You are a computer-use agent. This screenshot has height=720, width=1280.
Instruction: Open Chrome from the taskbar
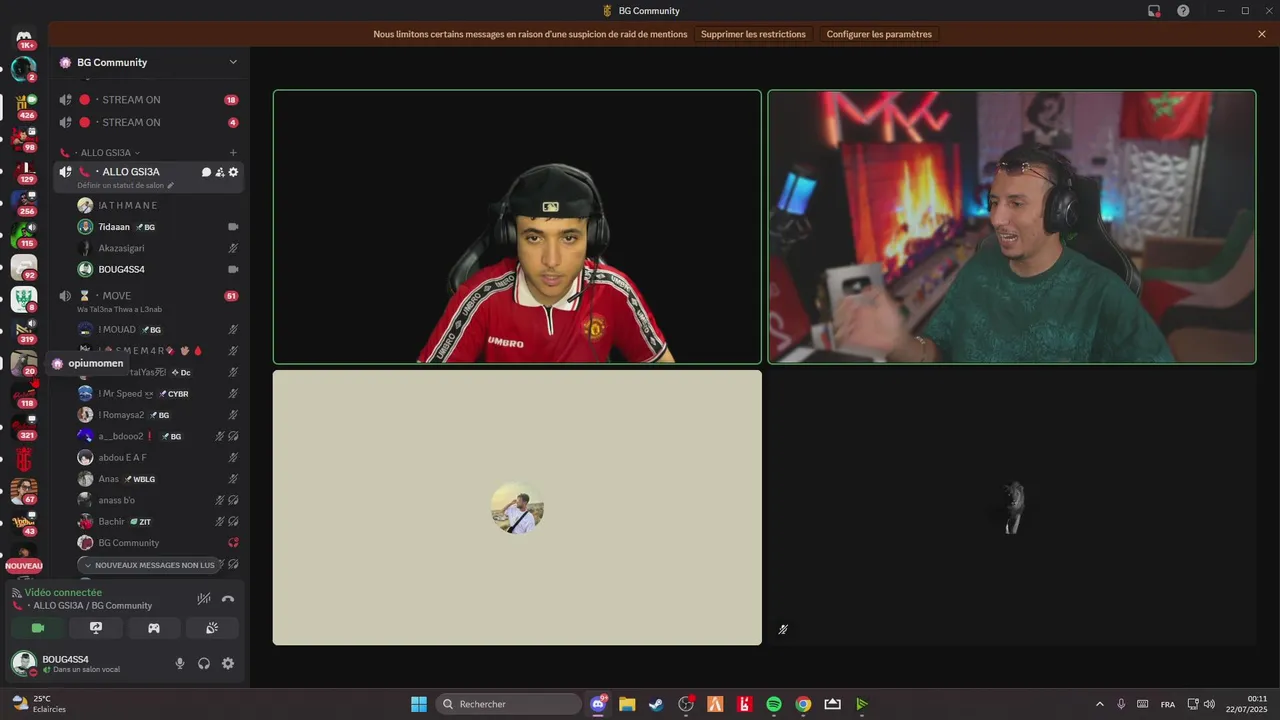[803, 704]
